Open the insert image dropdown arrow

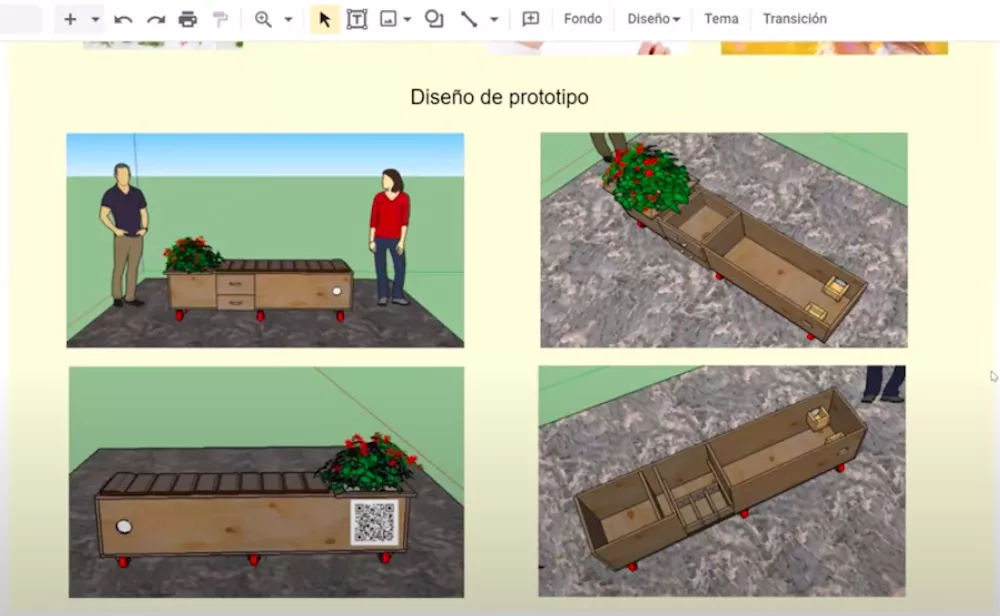(408, 19)
